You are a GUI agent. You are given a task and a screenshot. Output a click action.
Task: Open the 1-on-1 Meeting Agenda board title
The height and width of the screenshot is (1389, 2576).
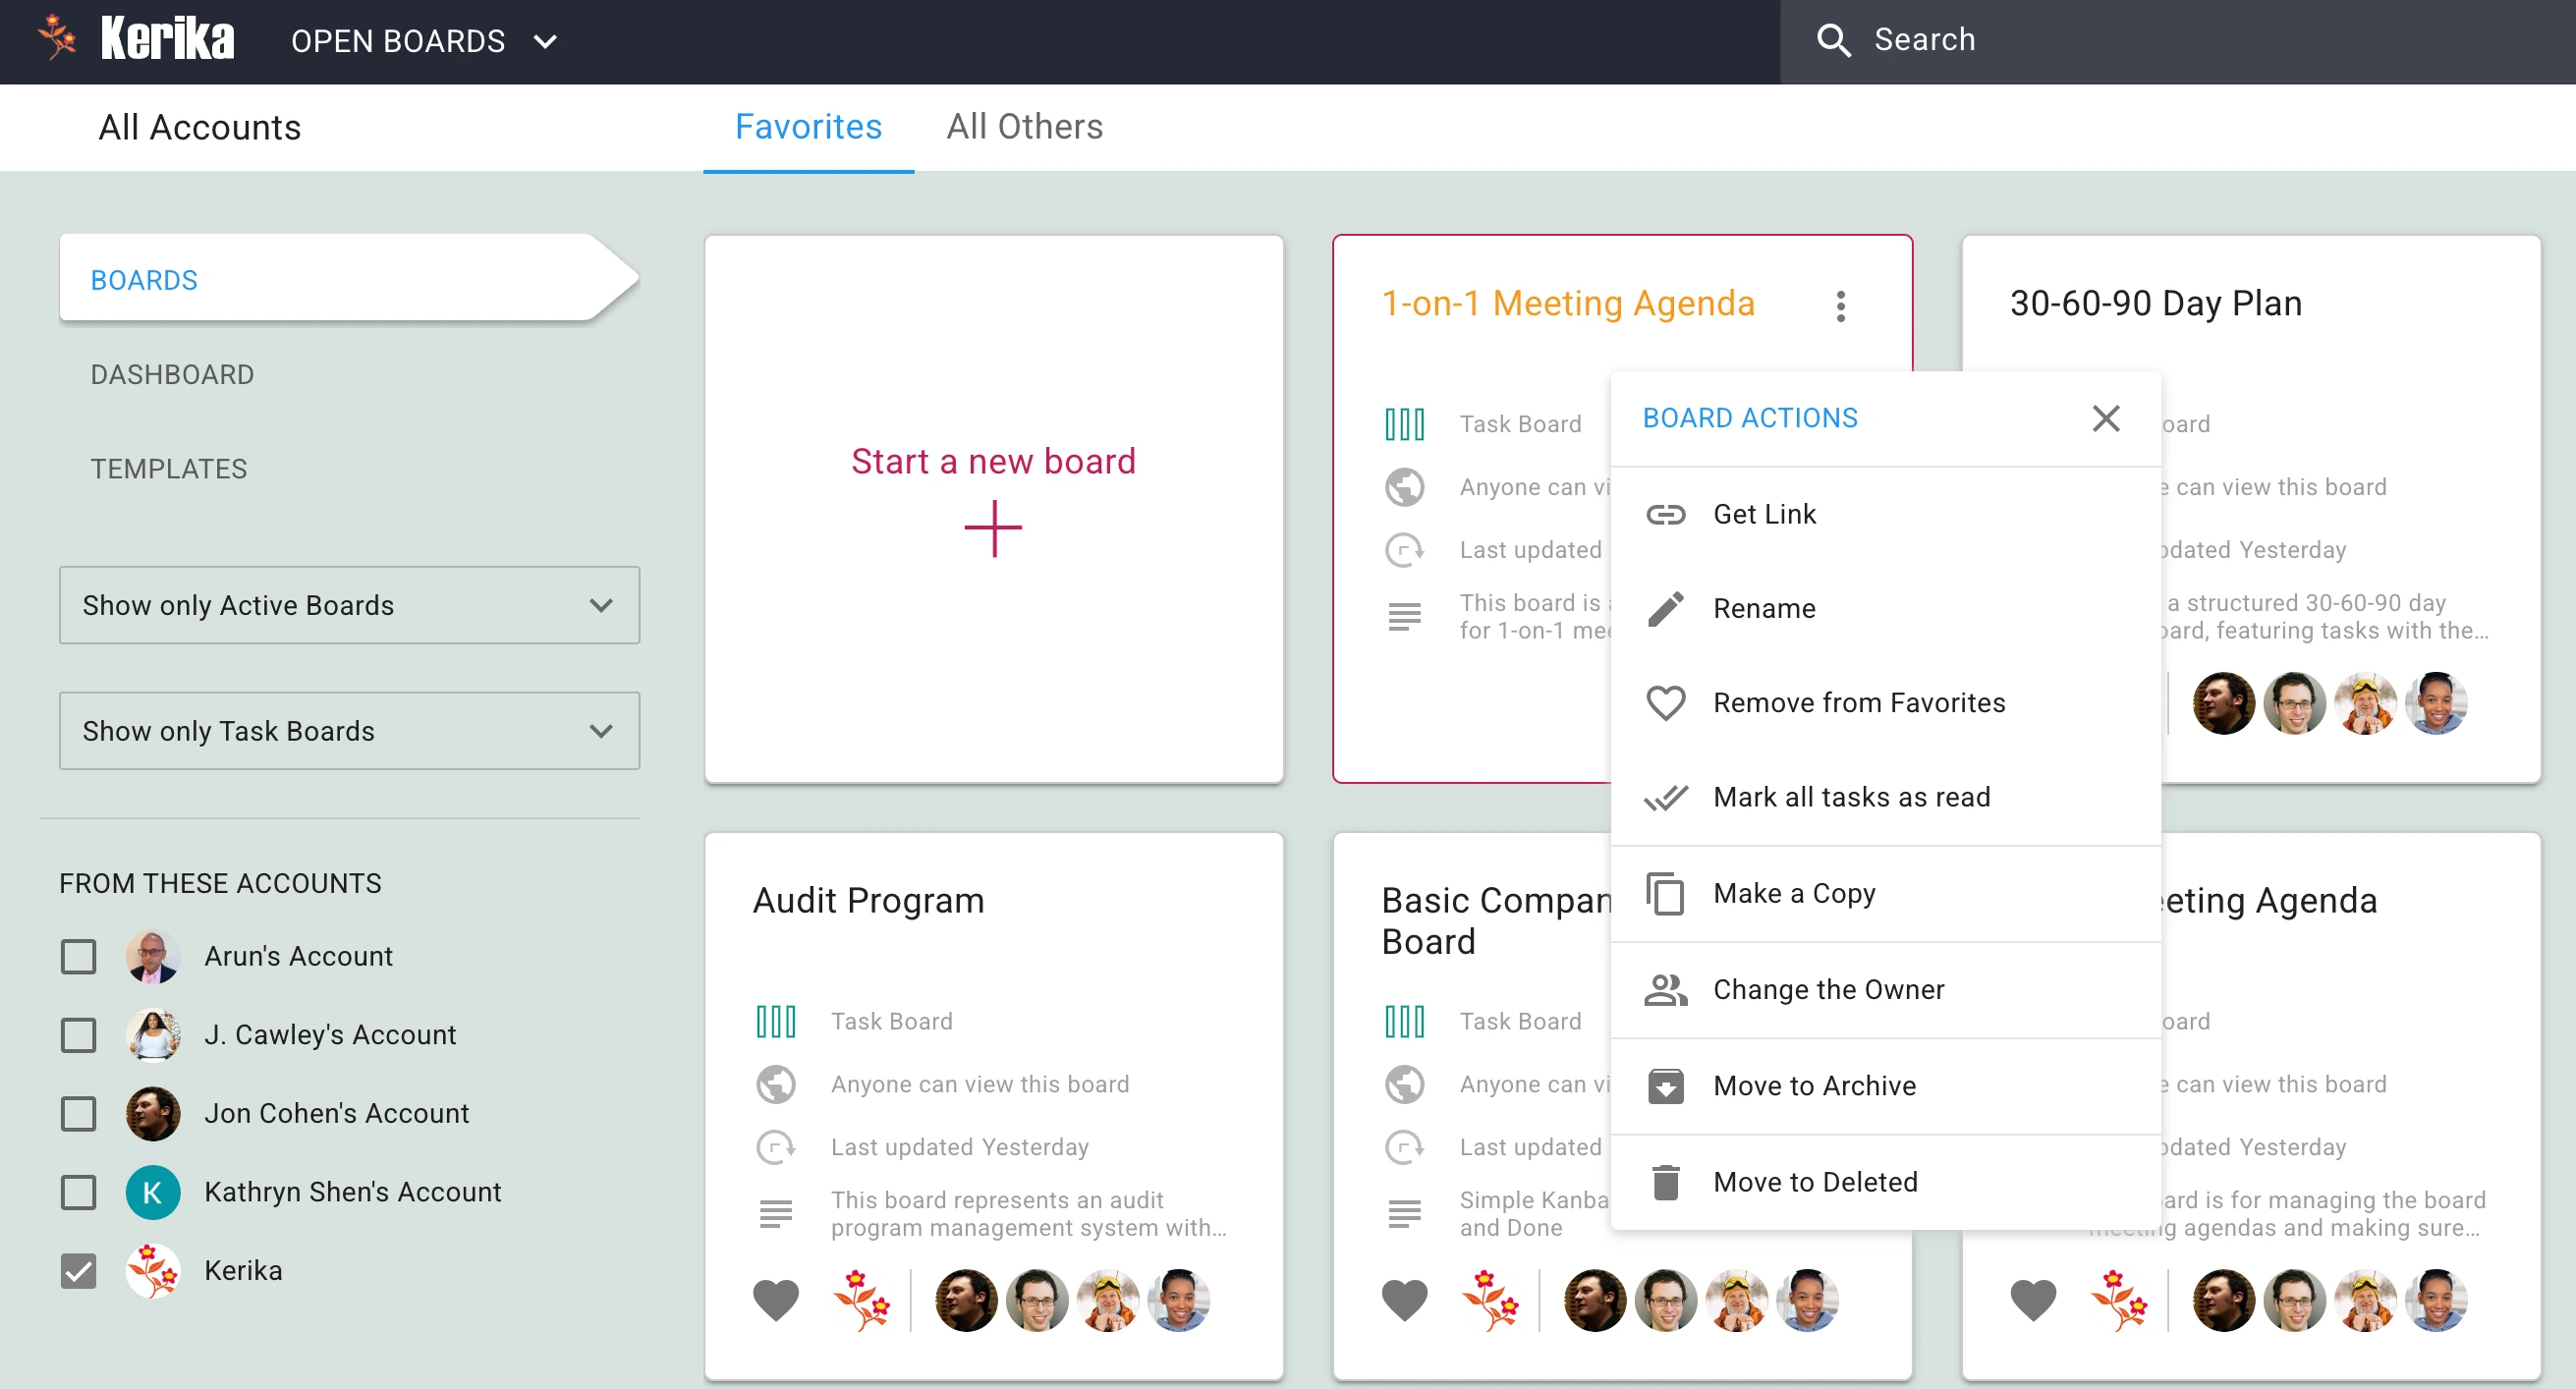pyautogui.click(x=1567, y=303)
